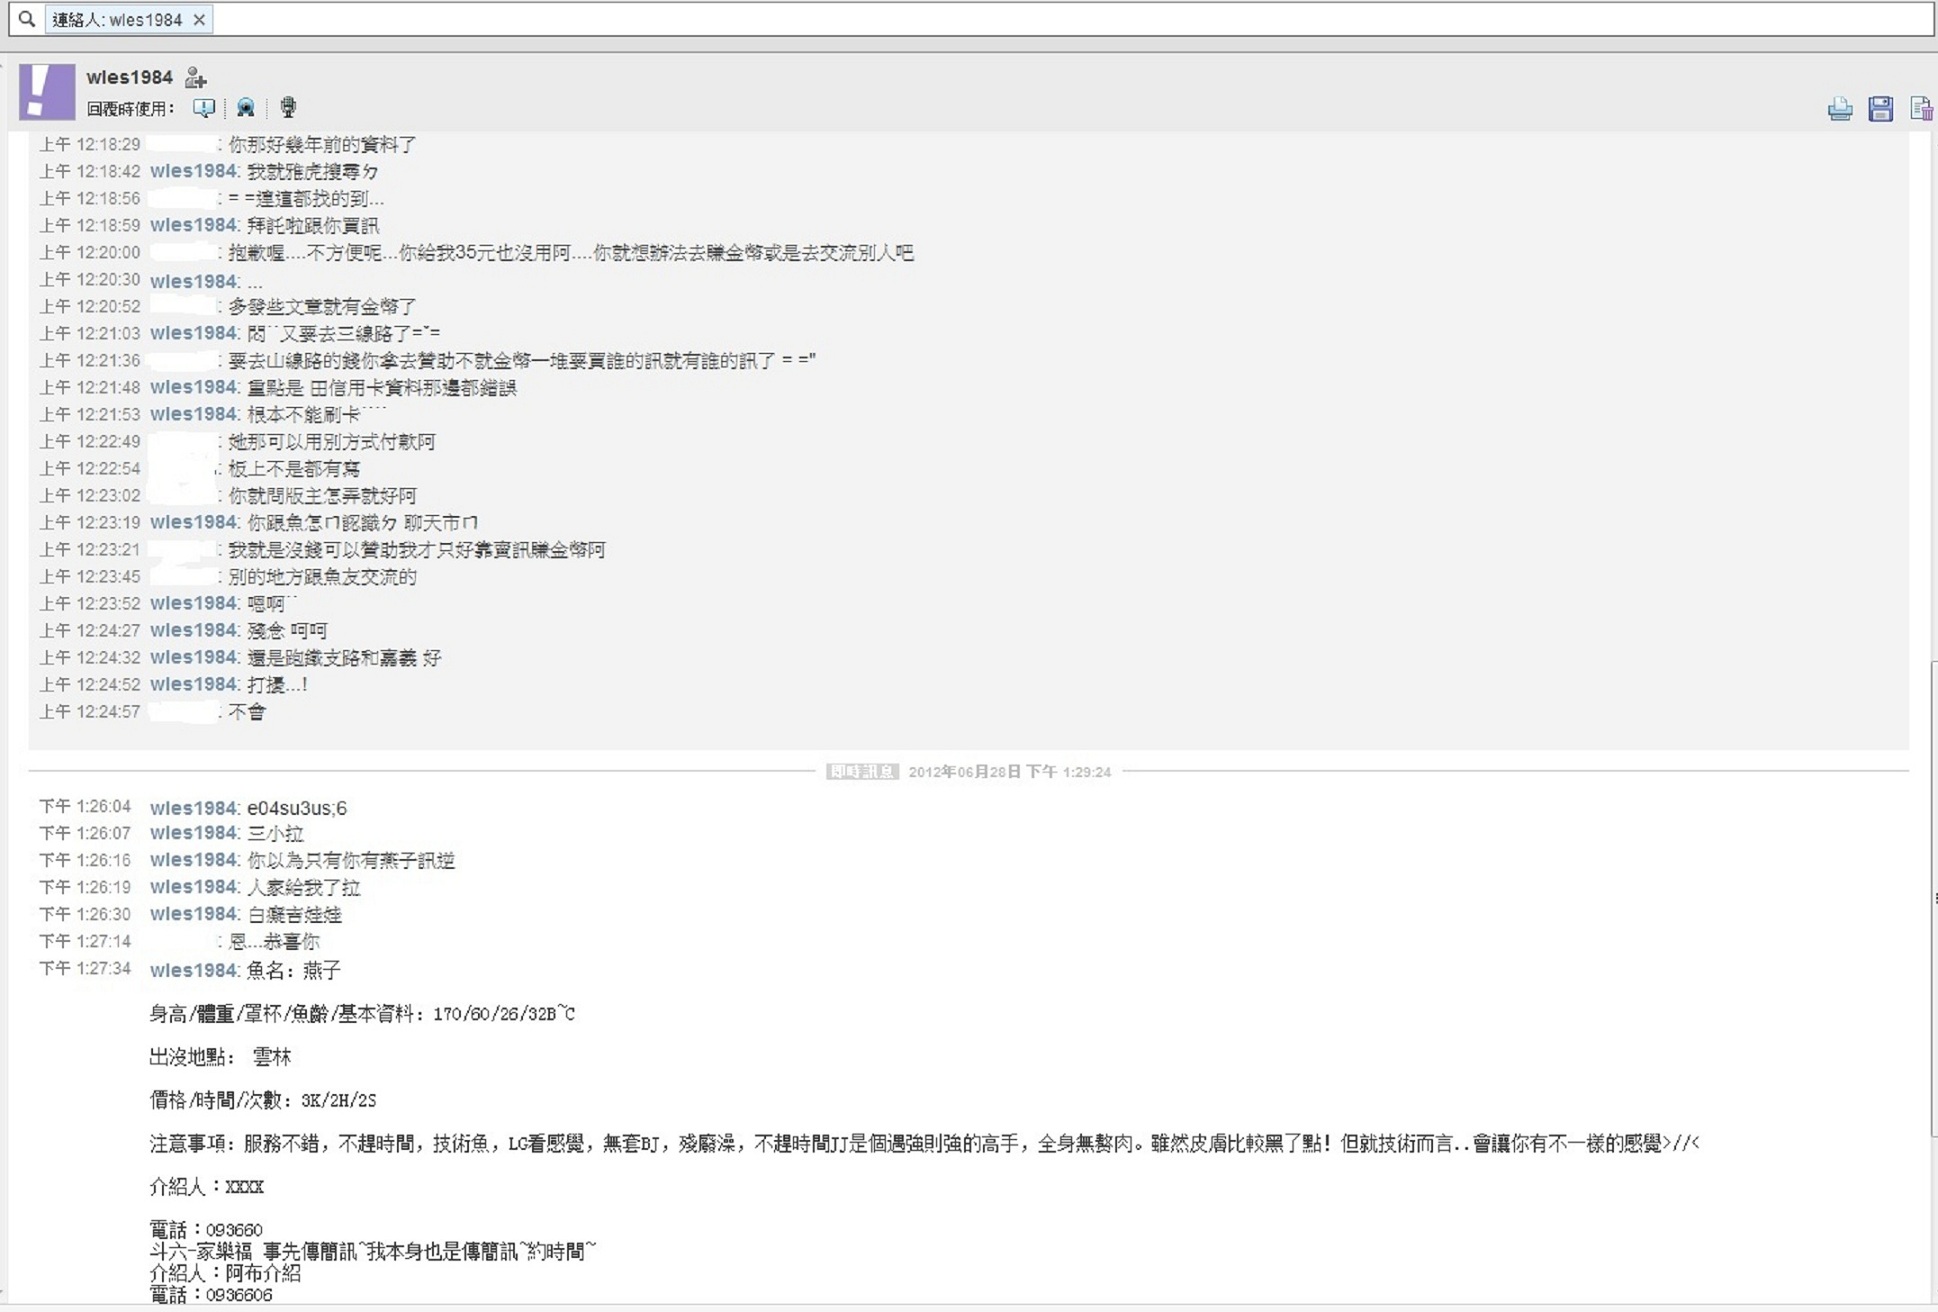Select the message at 上午 12:23:45
Image resolution: width=1938 pixels, height=1312 pixels.
(322, 577)
